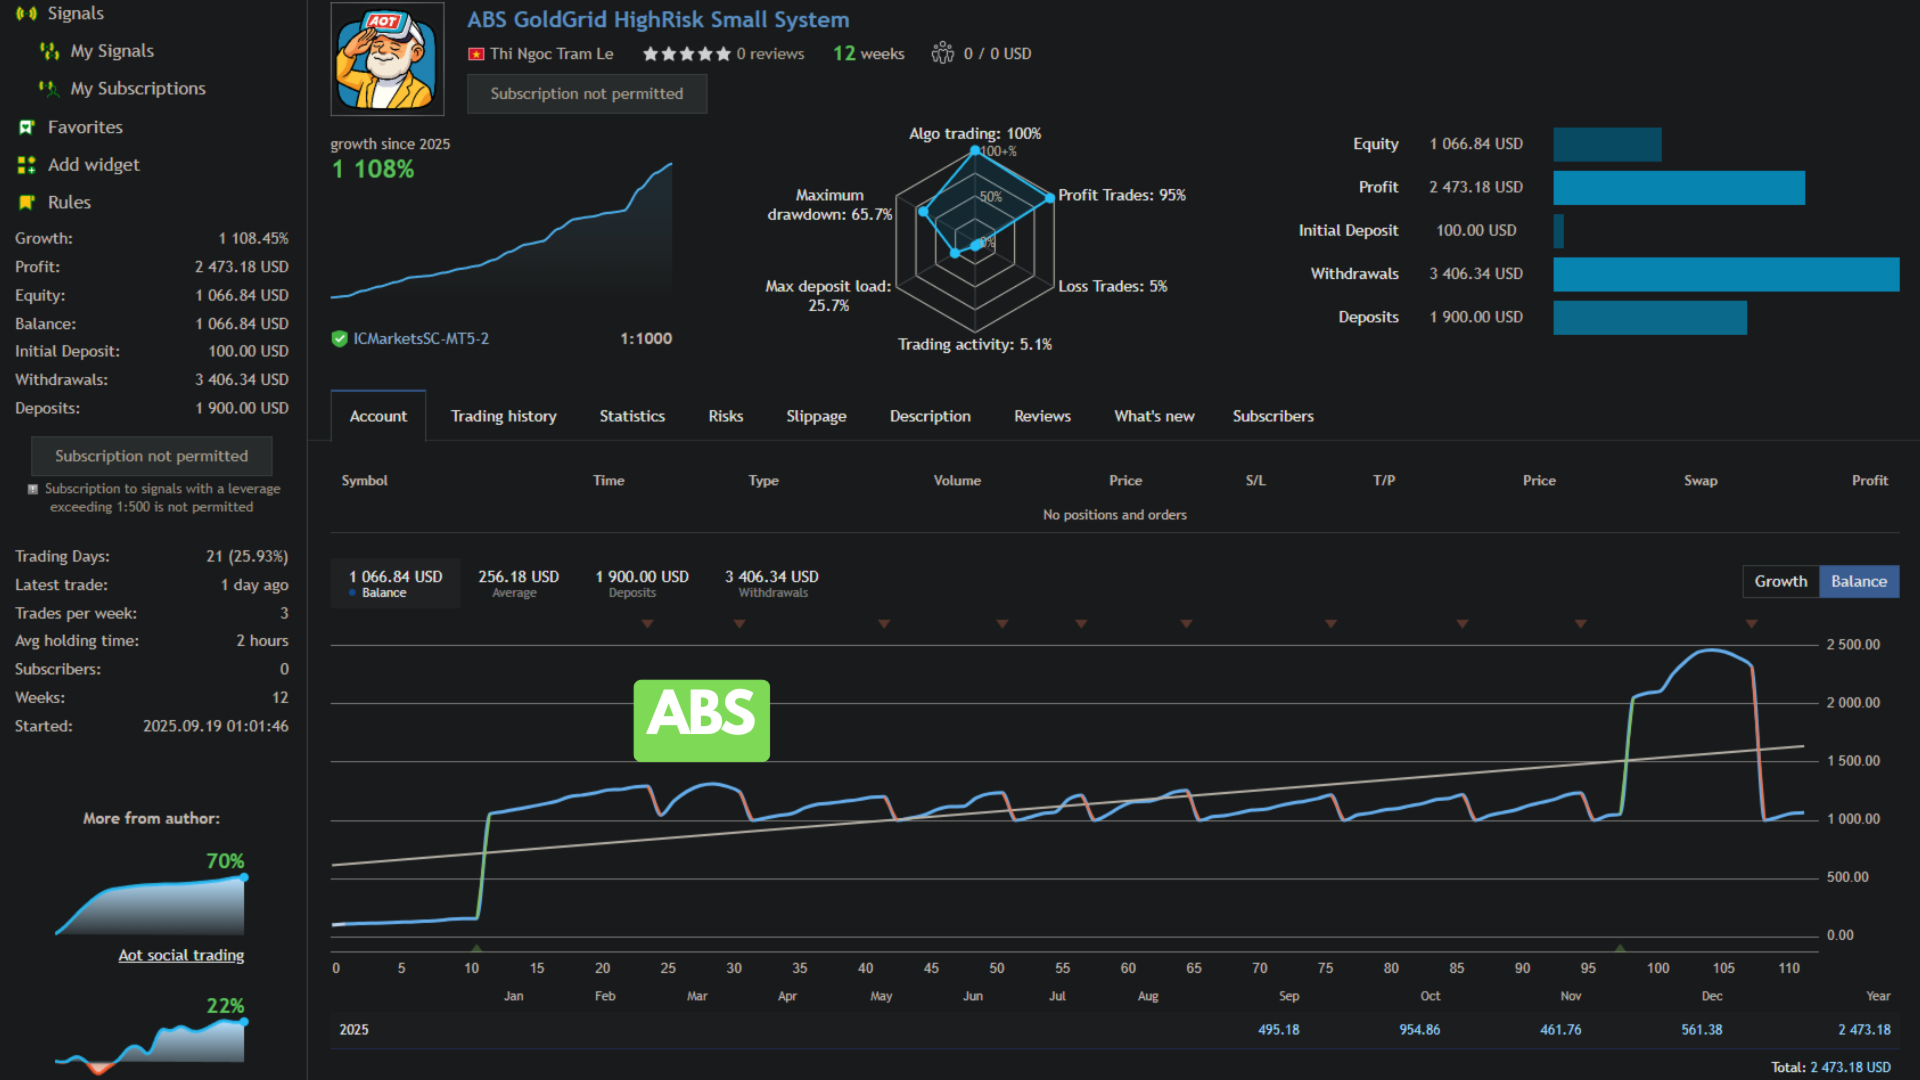Open the Aot social trading link

click(180, 955)
